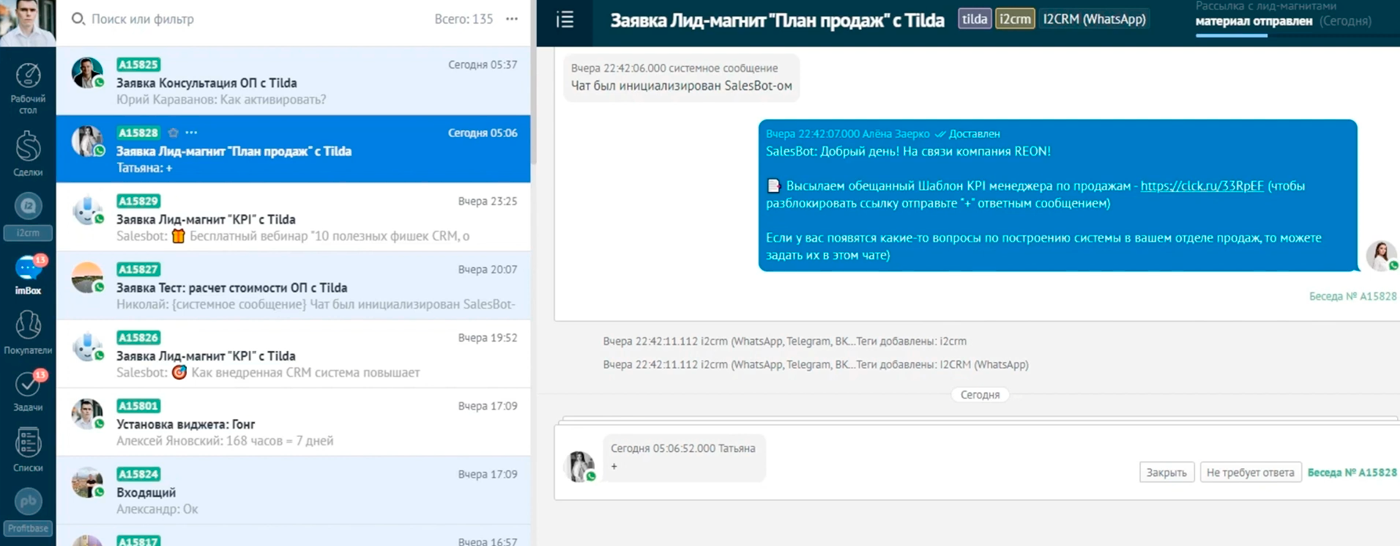Toggle star on conversation A15828
This screenshot has height=546, width=1400.
point(173,133)
